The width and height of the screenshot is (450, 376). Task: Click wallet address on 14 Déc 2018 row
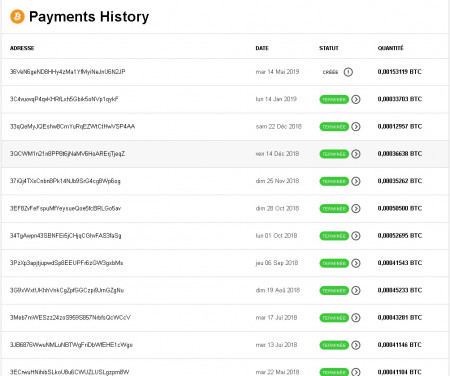67,154
